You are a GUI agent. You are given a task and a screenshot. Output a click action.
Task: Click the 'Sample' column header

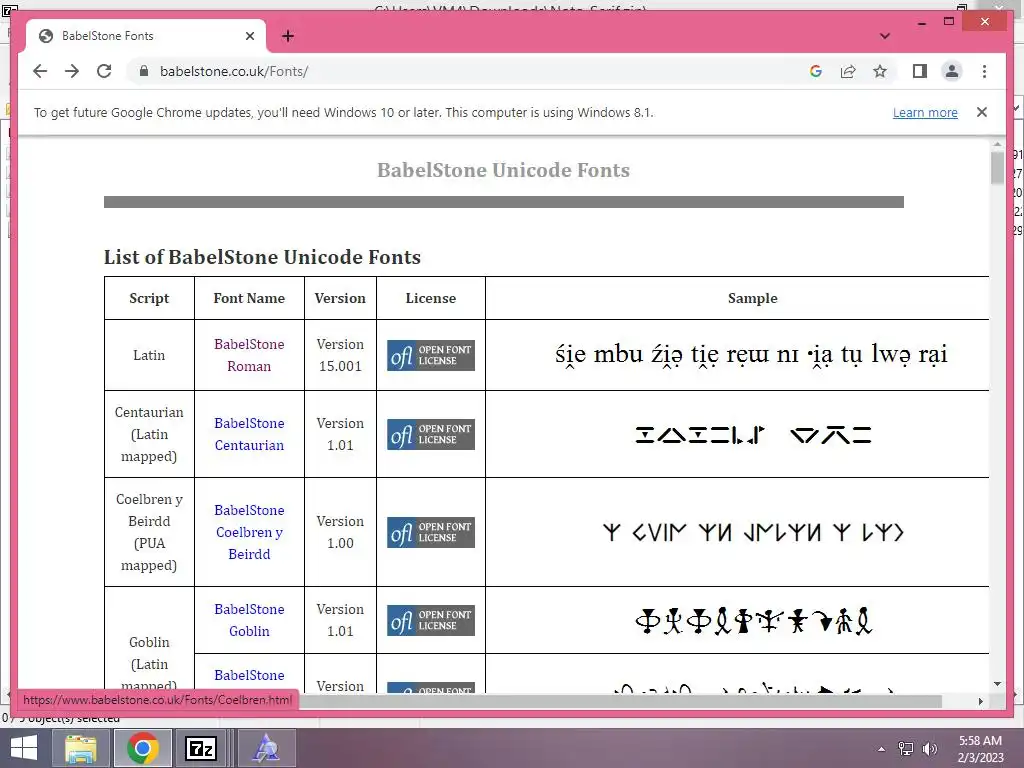[x=752, y=298]
